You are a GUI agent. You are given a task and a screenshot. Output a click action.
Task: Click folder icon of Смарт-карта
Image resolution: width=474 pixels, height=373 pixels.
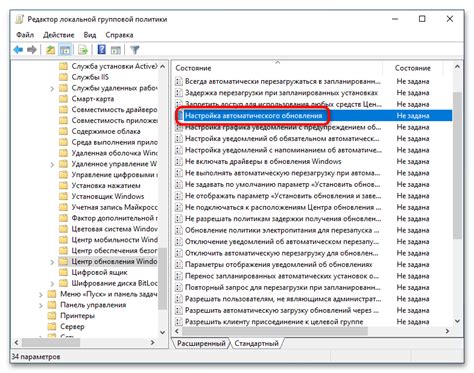pos(63,99)
